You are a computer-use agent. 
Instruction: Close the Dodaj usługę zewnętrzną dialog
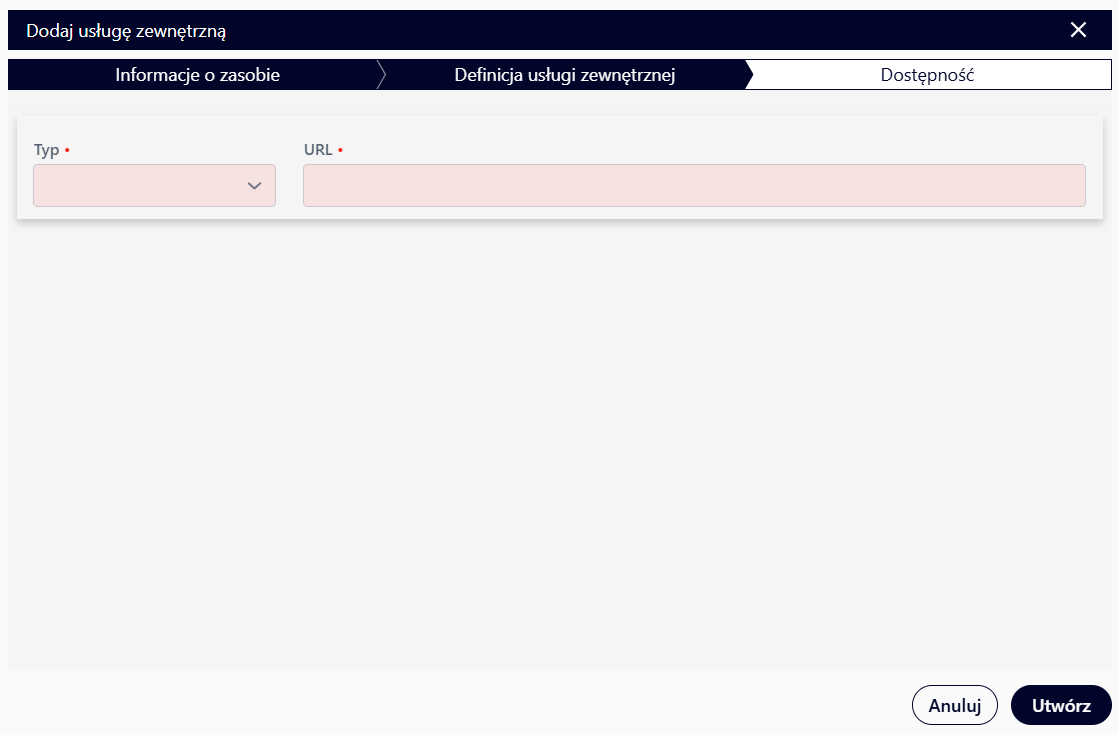pos(1078,30)
